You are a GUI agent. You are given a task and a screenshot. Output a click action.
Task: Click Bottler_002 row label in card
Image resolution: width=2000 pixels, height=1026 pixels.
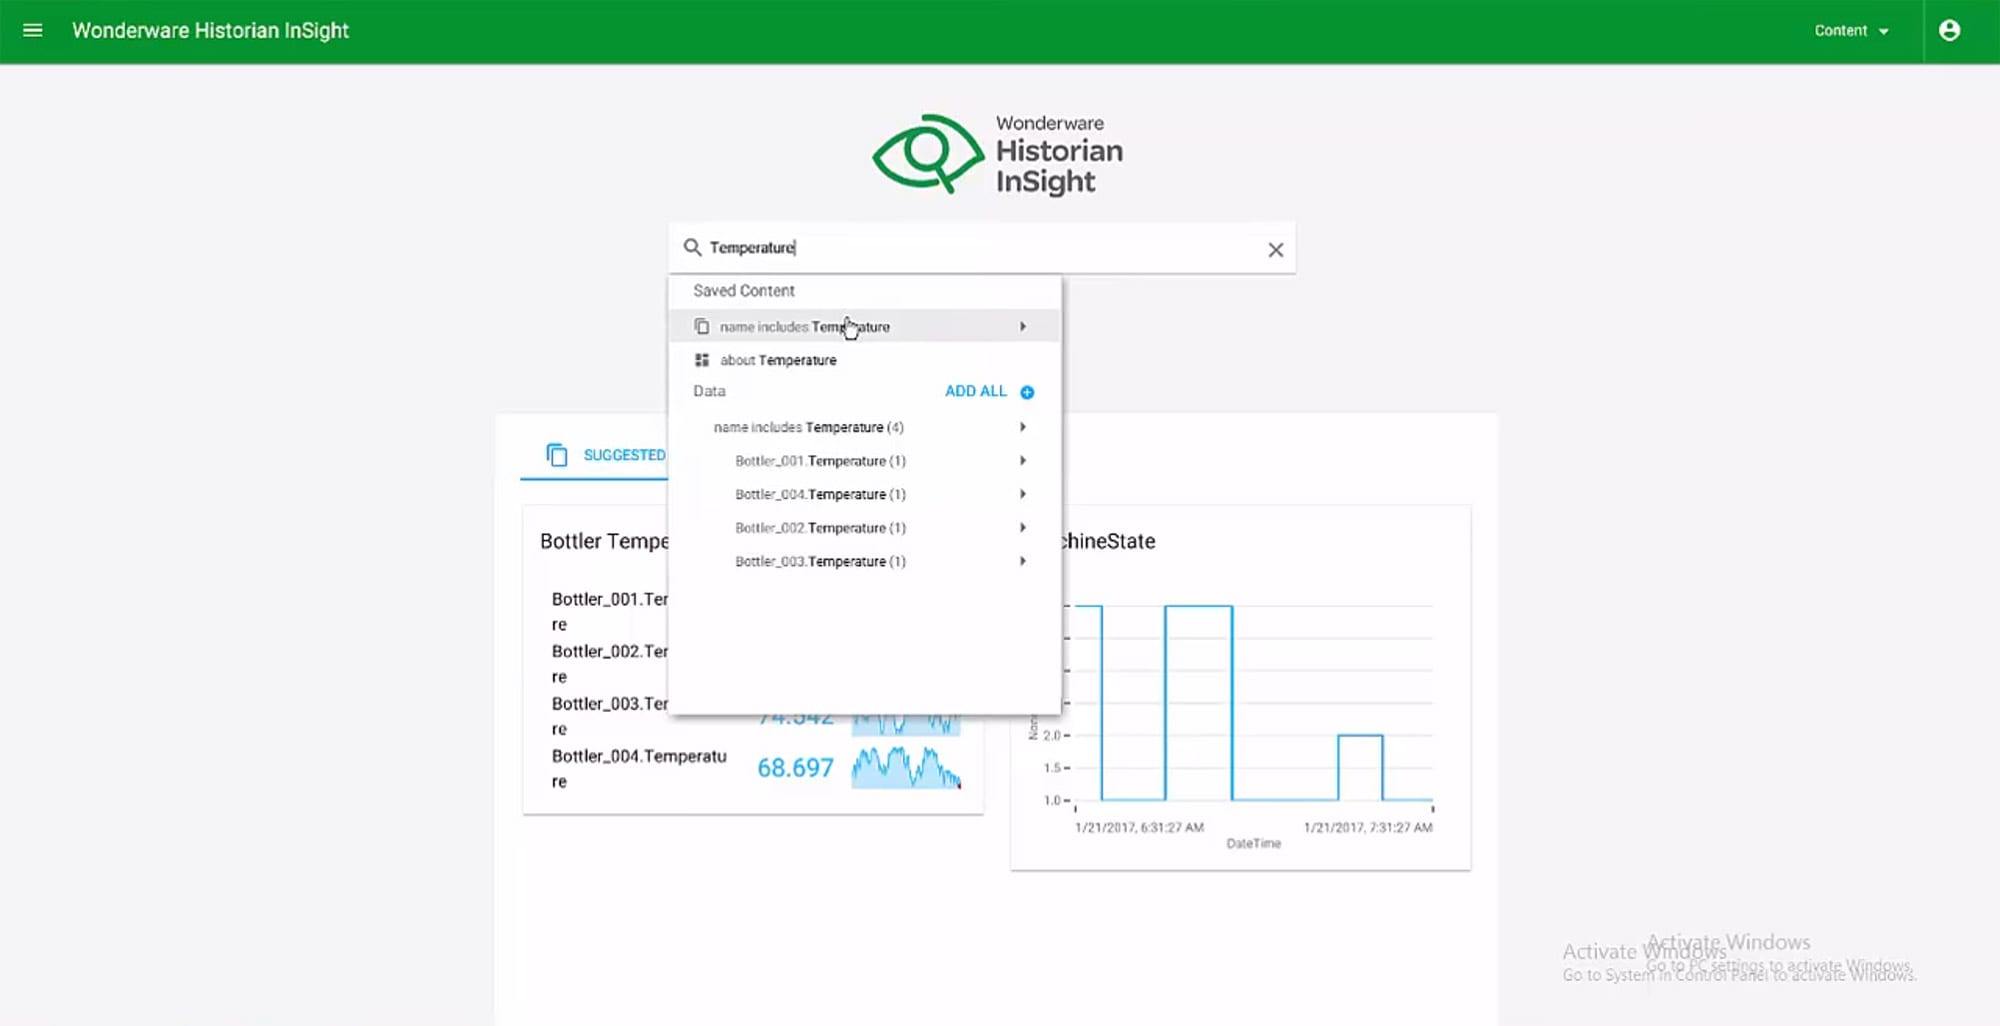click(609, 663)
